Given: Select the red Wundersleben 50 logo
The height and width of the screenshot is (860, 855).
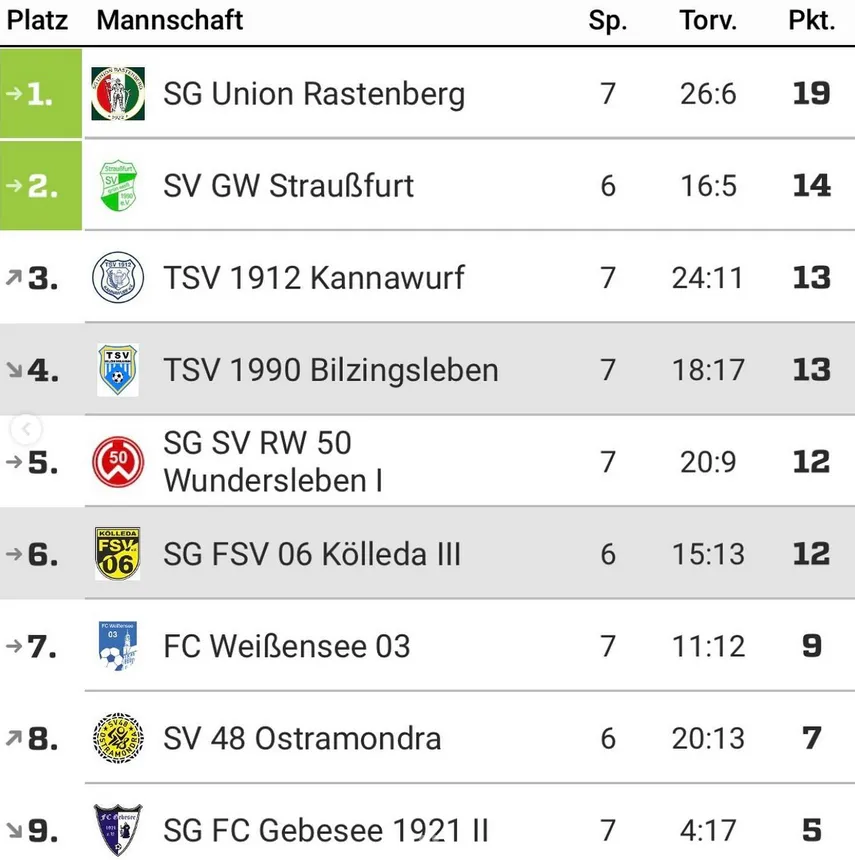Looking at the screenshot, I should pos(118,462).
